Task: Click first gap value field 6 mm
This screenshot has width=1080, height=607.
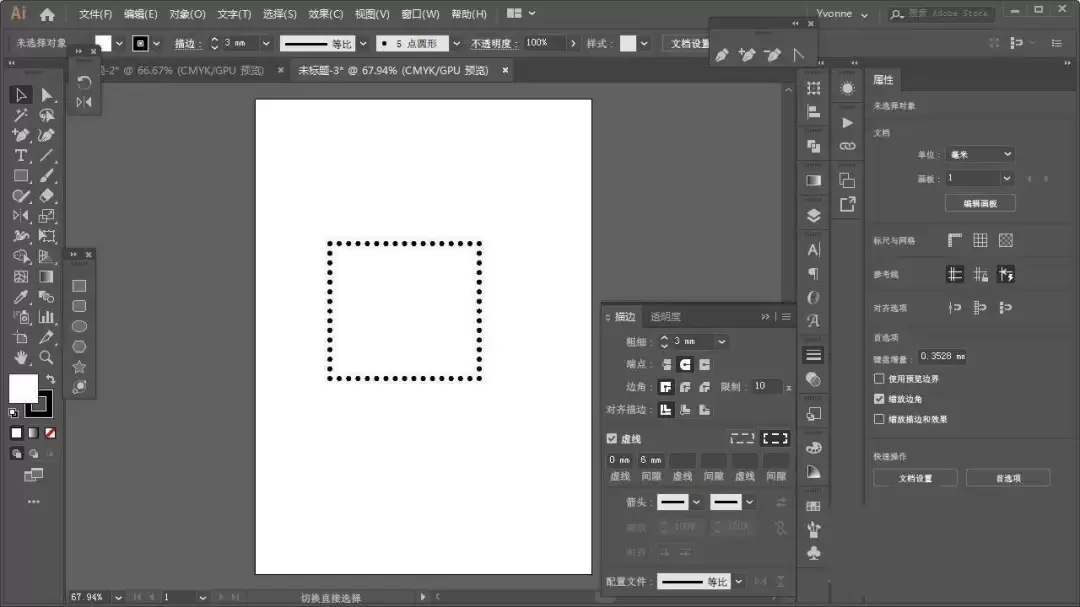Action: click(x=651, y=460)
